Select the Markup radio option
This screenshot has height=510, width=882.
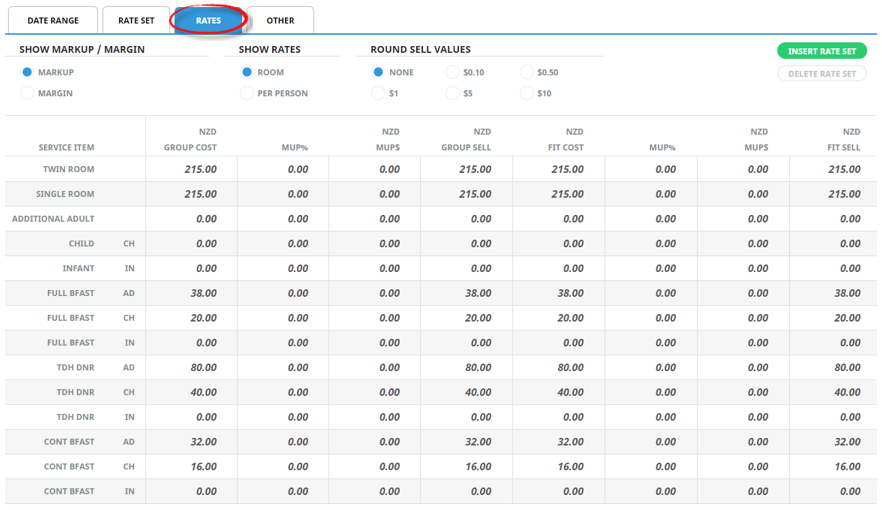27,72
